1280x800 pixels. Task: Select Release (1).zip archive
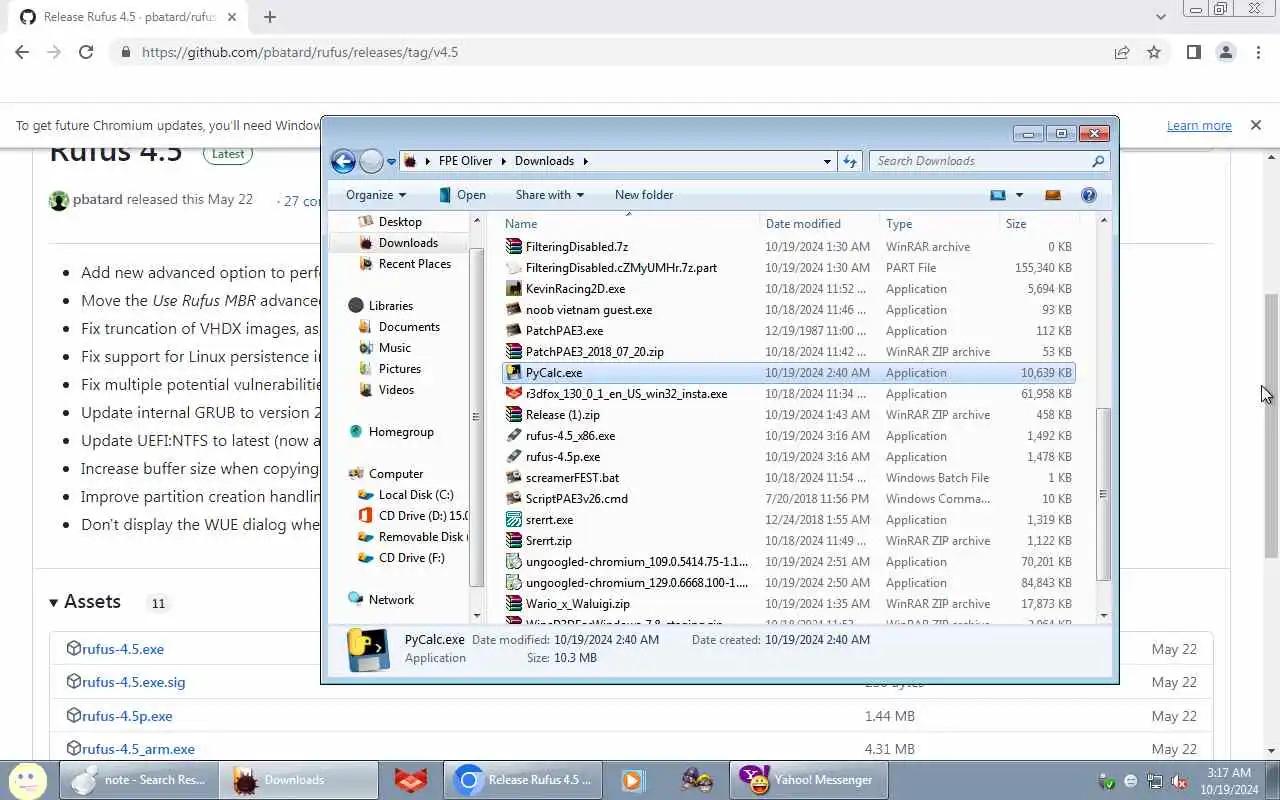pos(562,415)
